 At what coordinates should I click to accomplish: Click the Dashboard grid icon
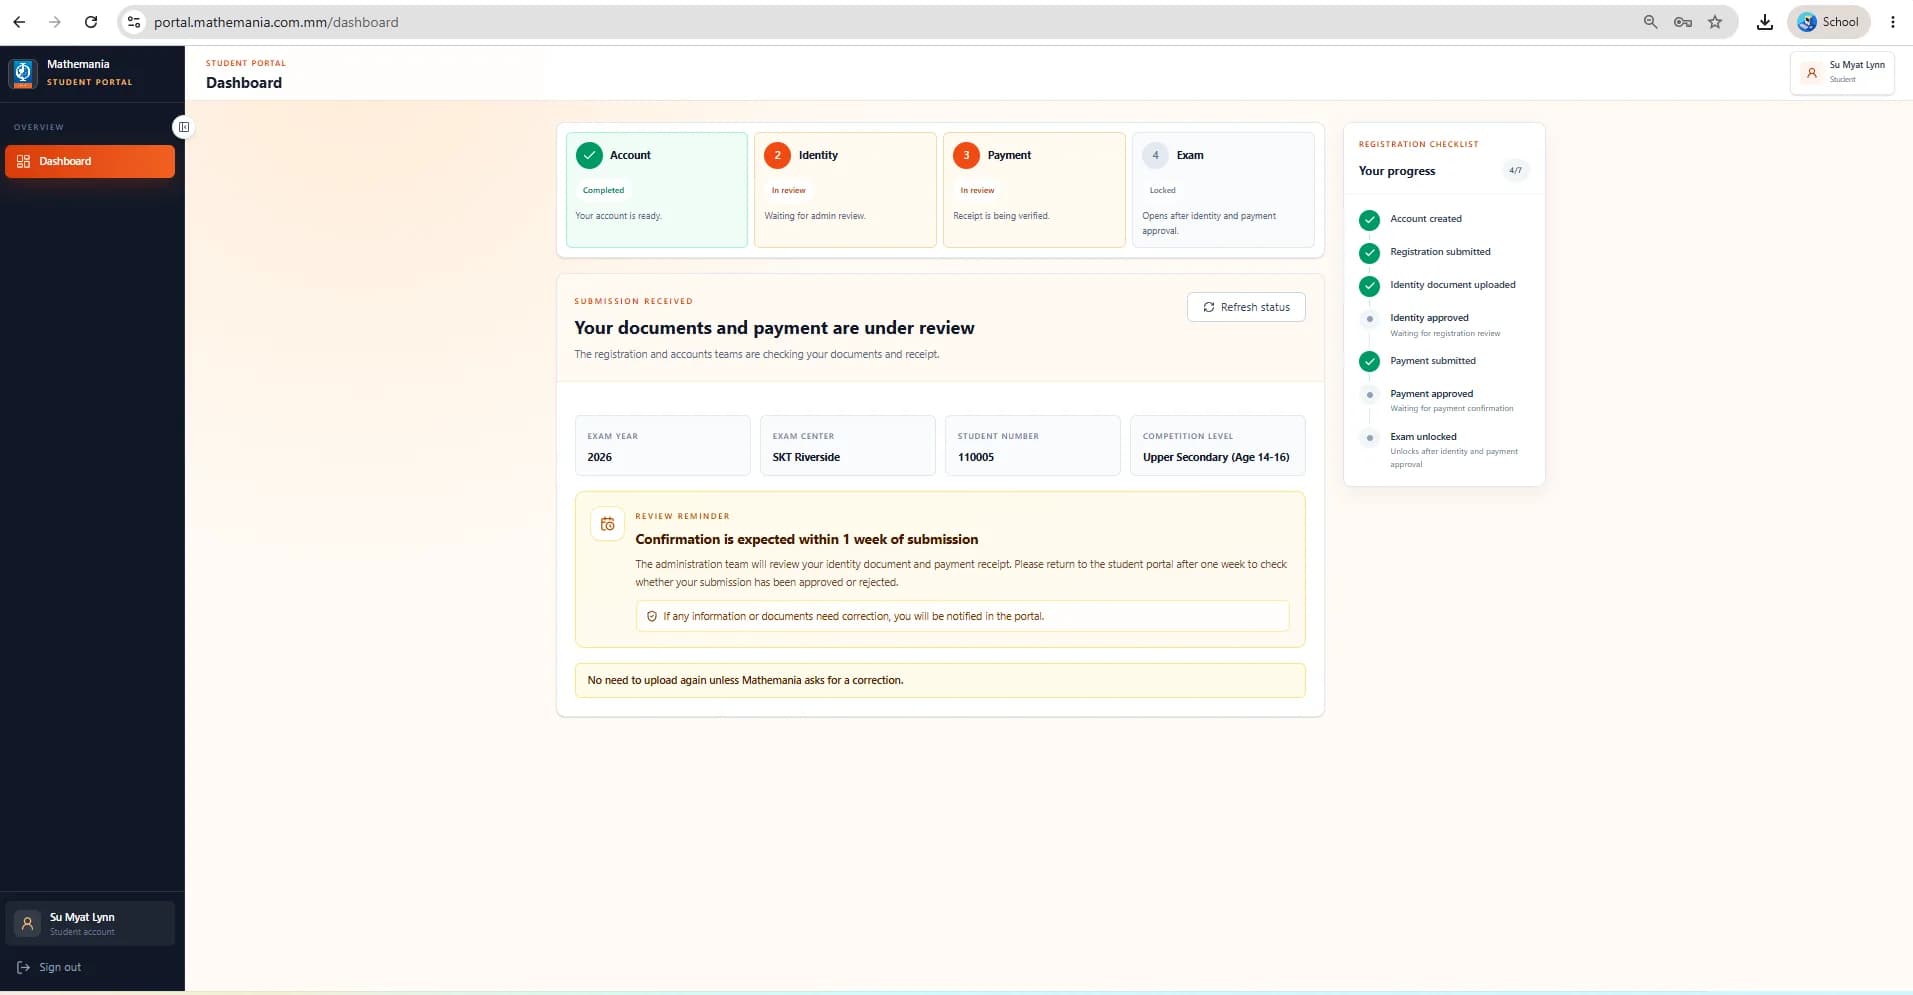click(23, 161)
